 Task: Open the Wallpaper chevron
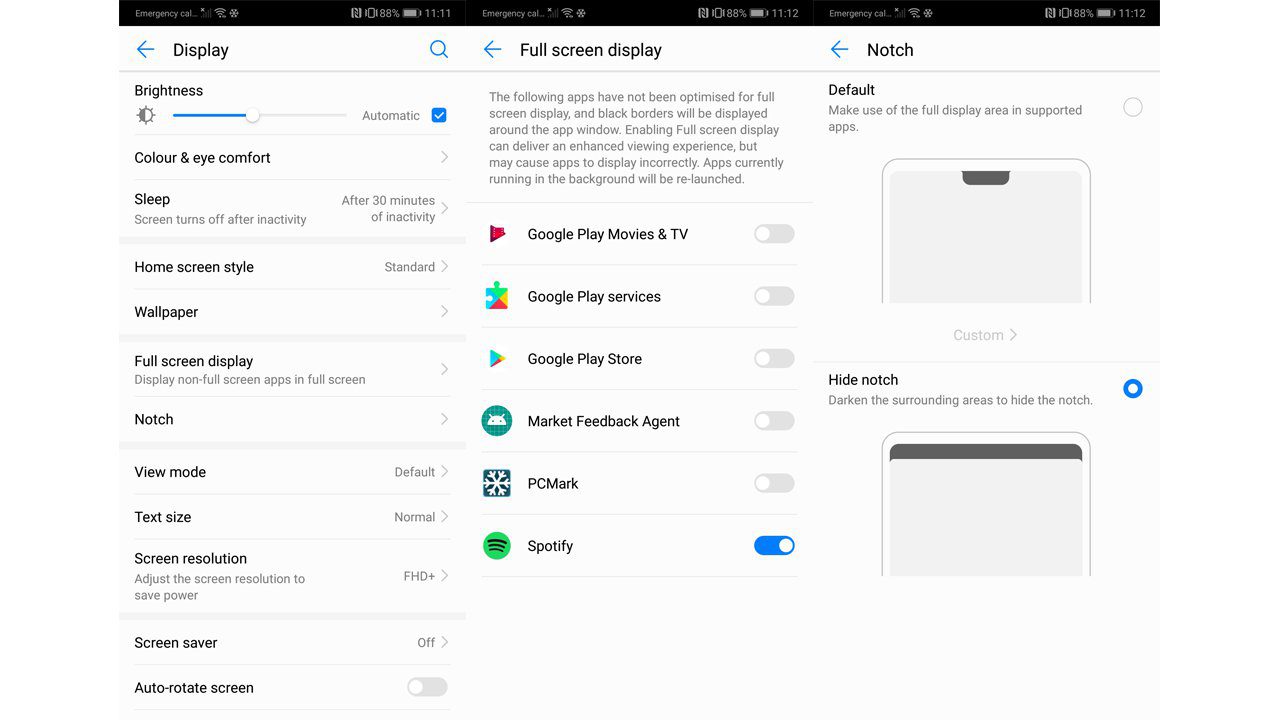[x=445, y=311]
